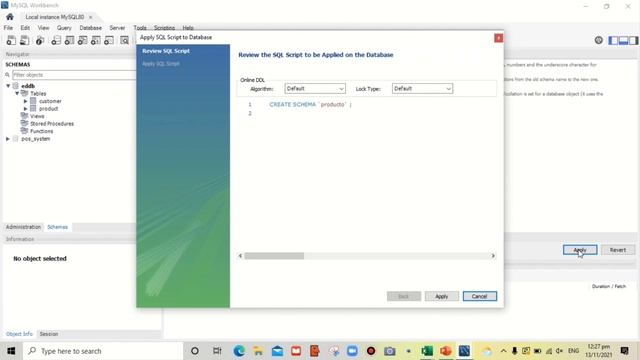The image size is (640, 360).
Task: Click Cancel in the script dialog
Action: (x=480, y=296)
